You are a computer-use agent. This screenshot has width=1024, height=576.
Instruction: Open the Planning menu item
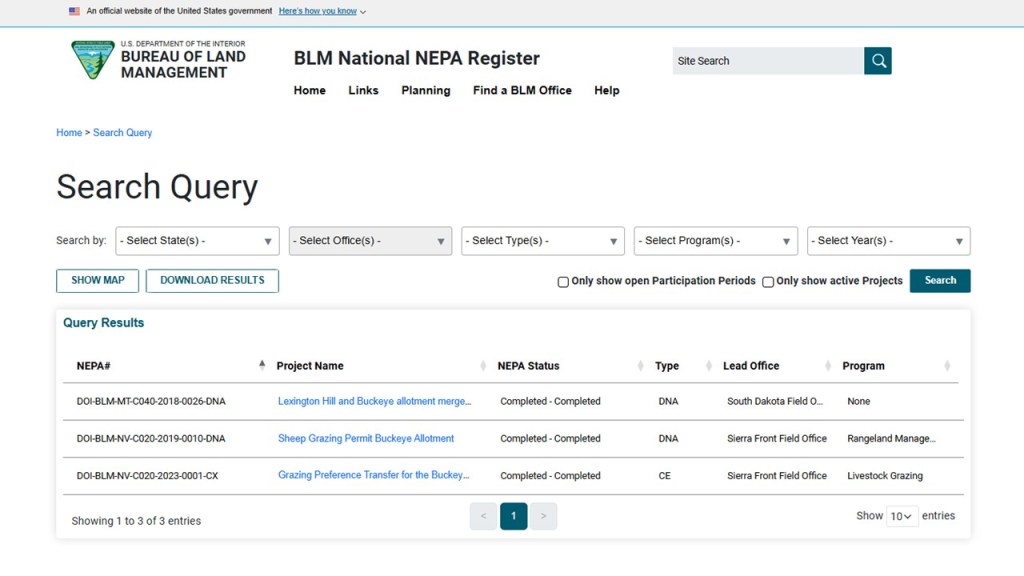click(426, 90)
